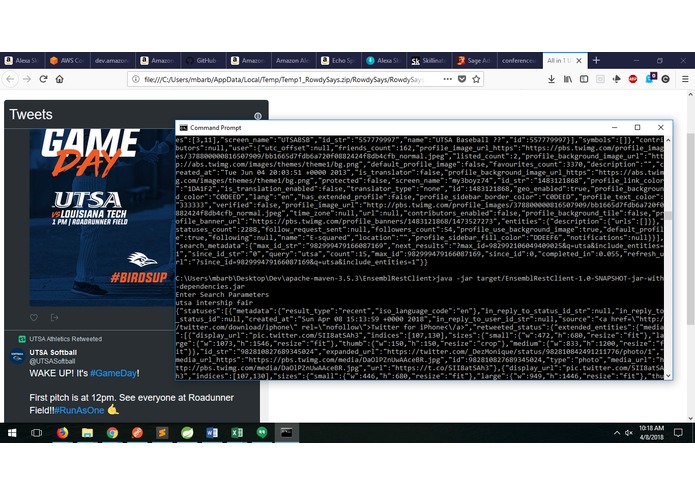Like the Game Day tweet
The height and width of the screenshot is (494, 695).
pyautogui.click(x=34, y=317)
